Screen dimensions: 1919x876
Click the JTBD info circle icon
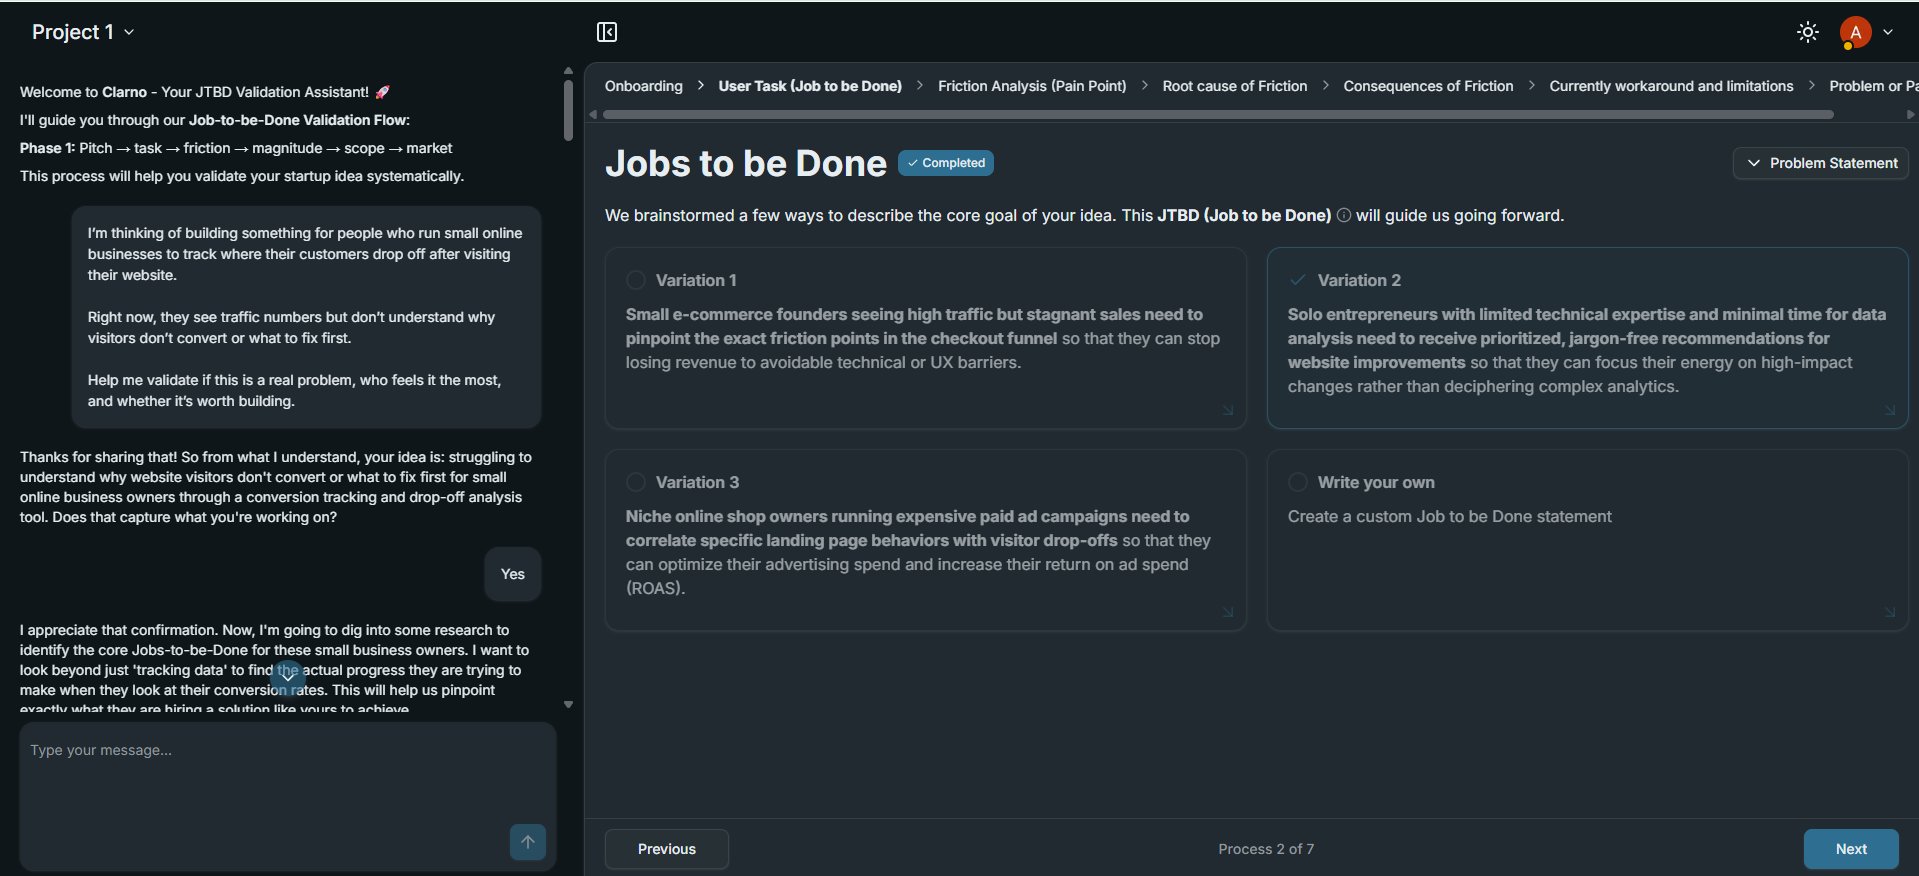[1344, 215]
